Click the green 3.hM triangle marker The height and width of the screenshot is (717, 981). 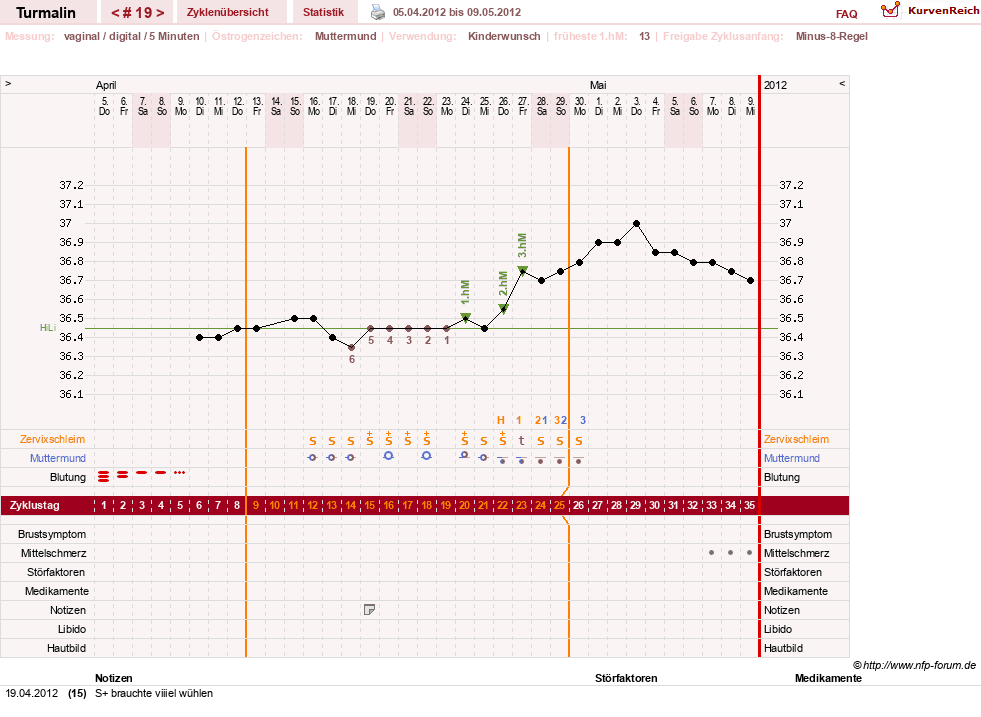(x=522, y=270)
